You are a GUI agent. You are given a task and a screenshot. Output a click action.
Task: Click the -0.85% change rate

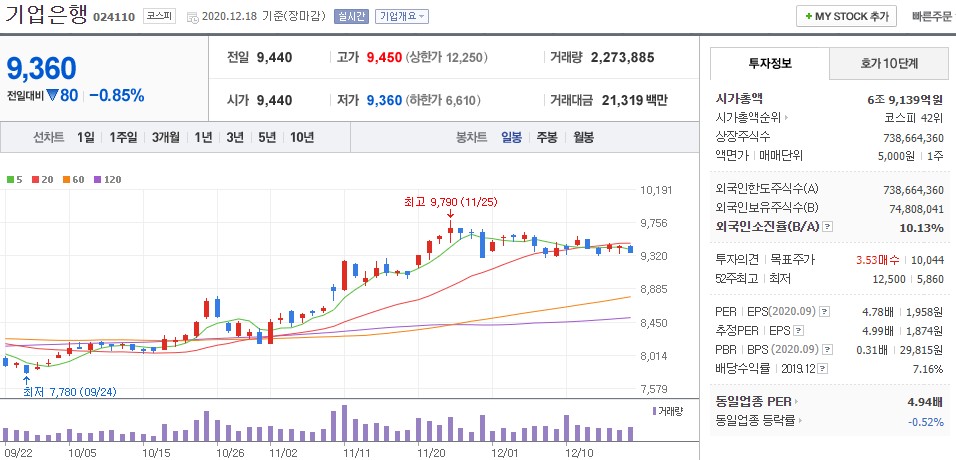click(x=116, y=95)
